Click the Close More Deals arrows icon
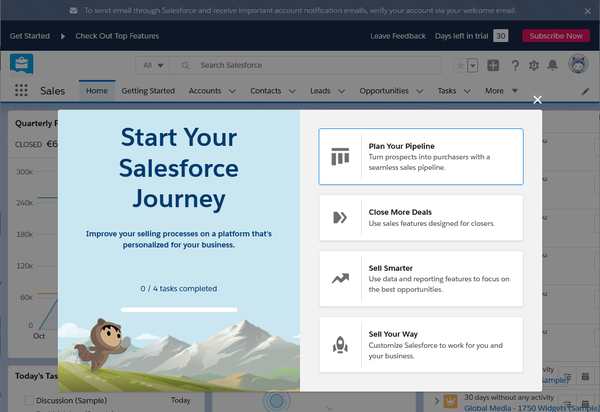This screenshot has width=600, height=412. (x=340, y=217)
